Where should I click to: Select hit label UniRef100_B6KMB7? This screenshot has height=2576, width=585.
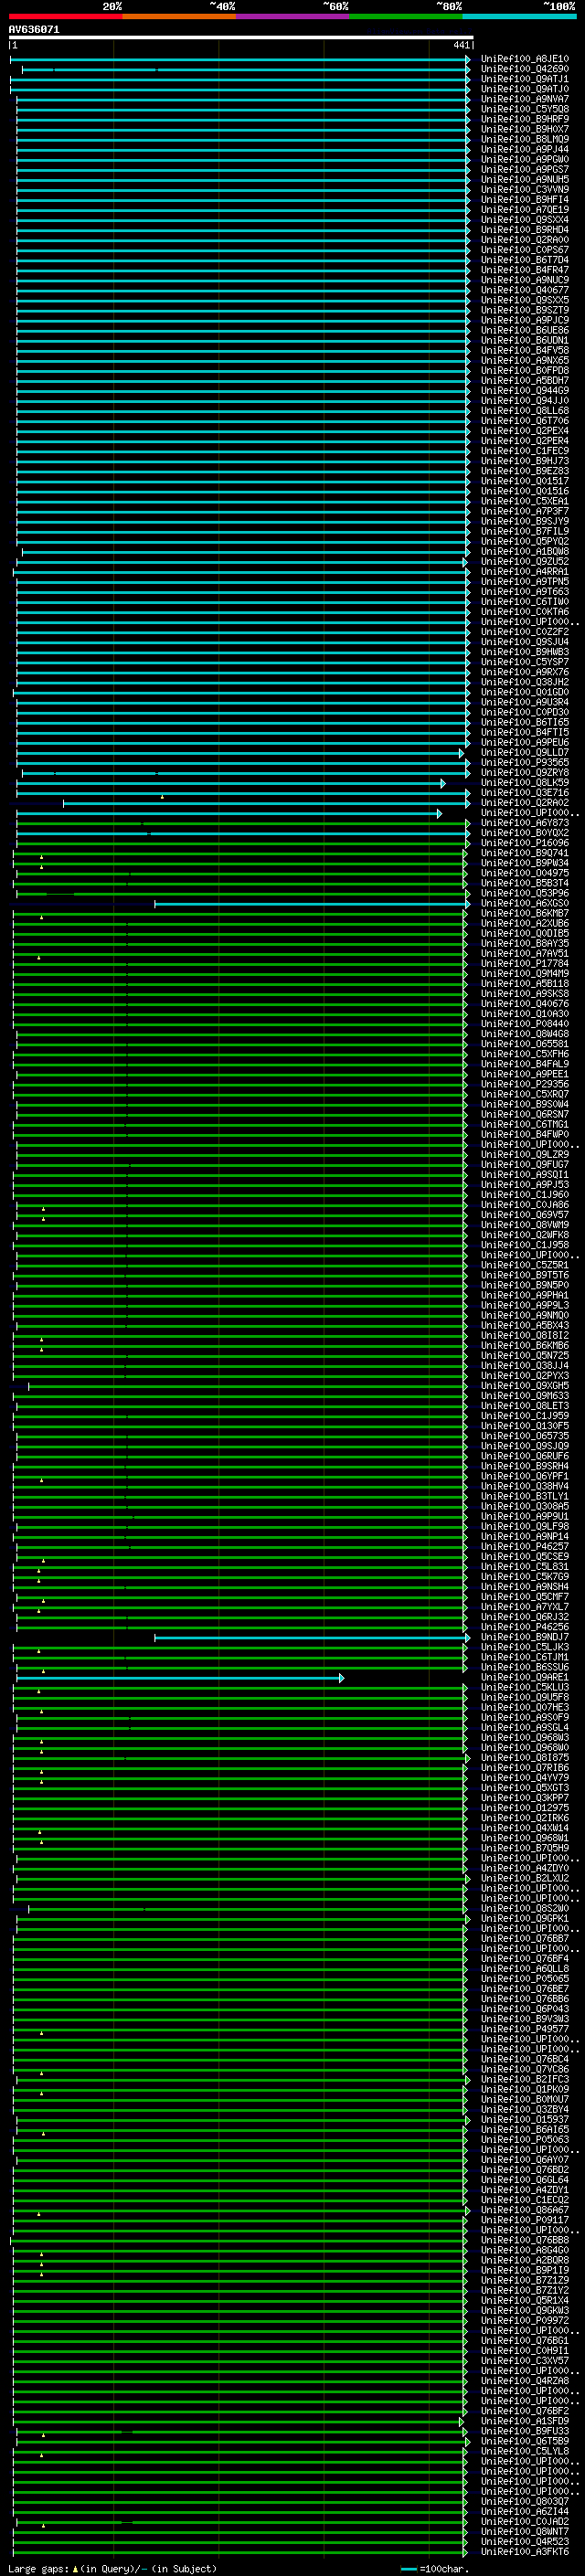[x=525, y=914]
